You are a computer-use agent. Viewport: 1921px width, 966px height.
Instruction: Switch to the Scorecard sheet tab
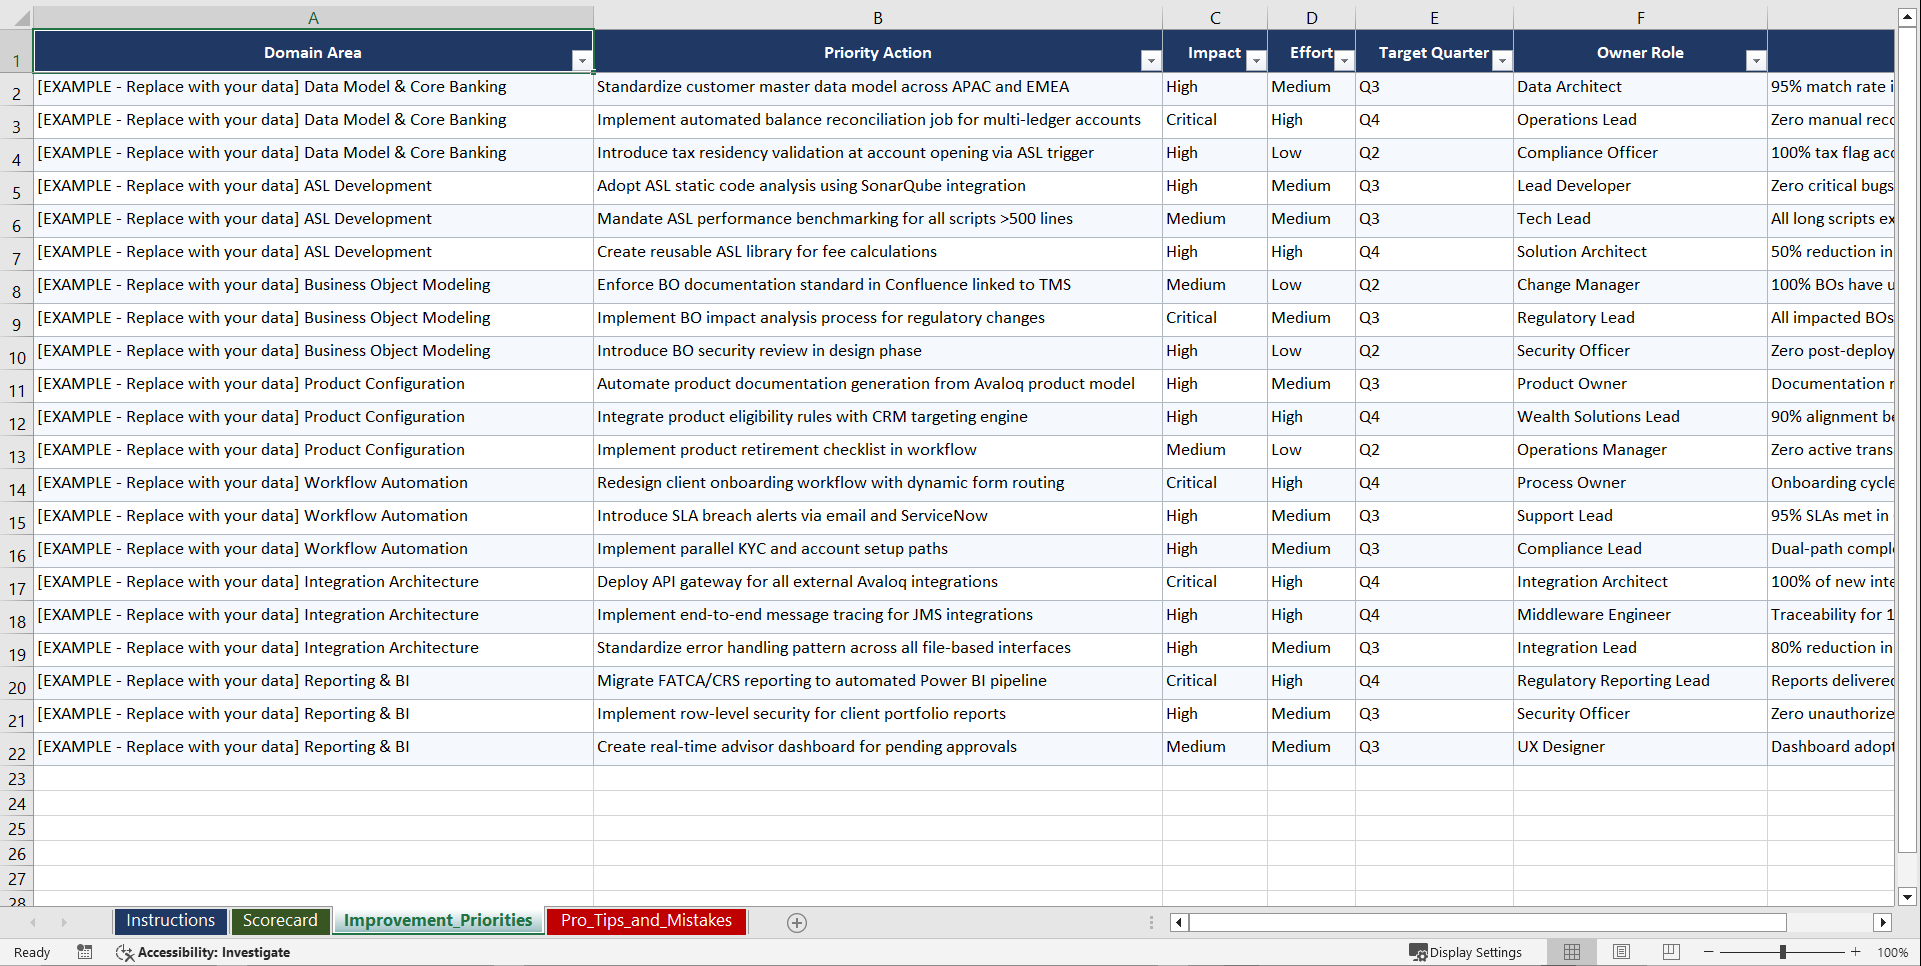[281, 920]
